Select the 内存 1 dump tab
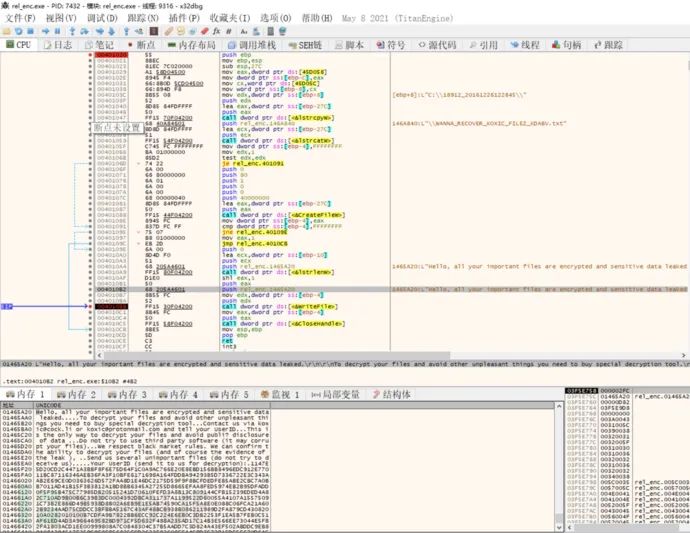Screen dimensions: 690x533 (x=25, y=394)
